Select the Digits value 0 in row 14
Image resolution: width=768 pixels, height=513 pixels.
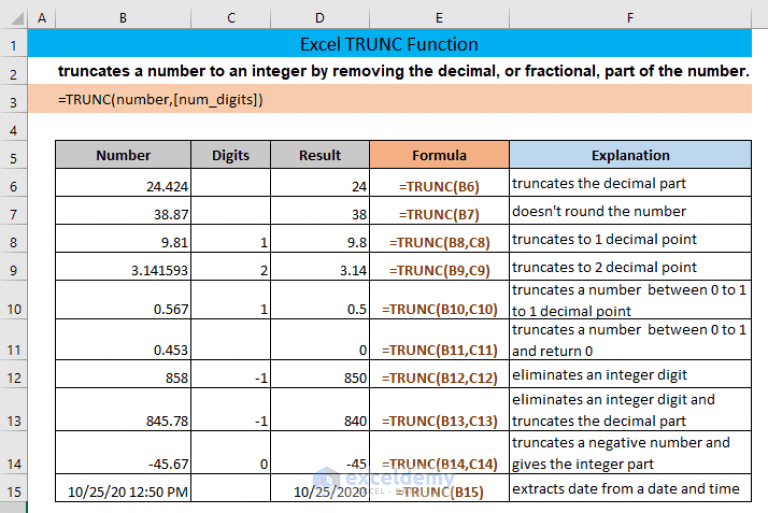[x=231, y=452]
